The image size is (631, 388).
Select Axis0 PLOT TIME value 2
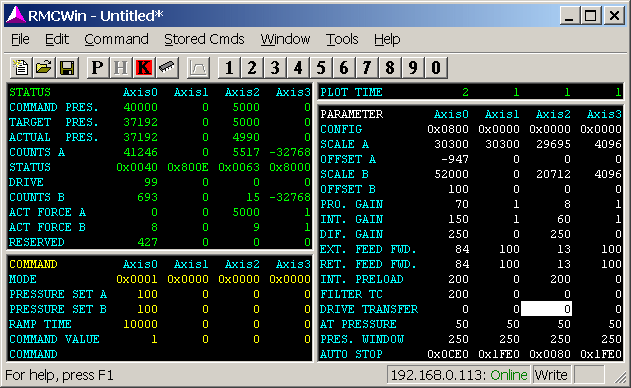click(x=465, y=92)
